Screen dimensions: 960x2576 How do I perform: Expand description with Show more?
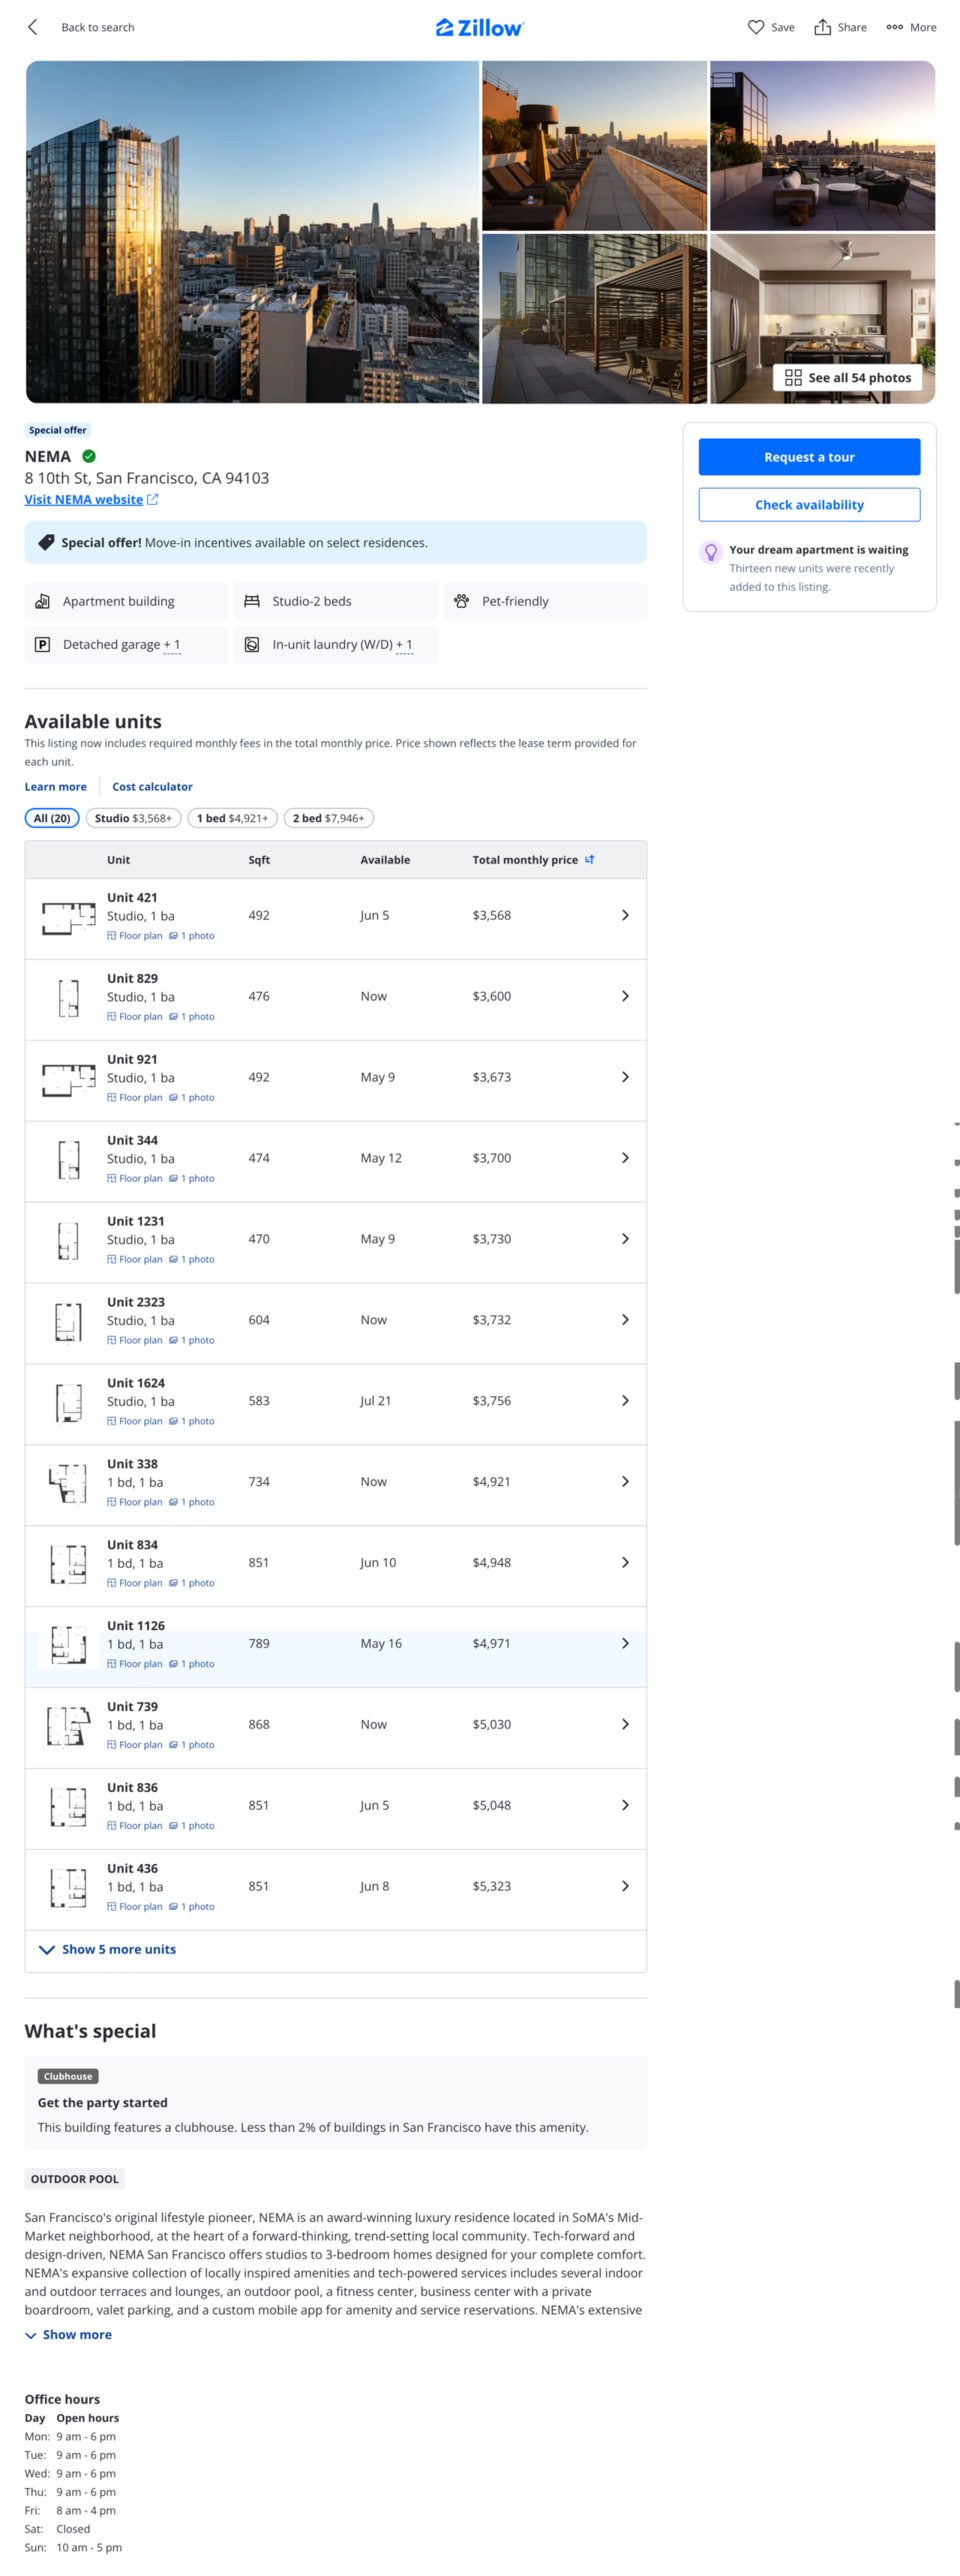pos(68,2334)
